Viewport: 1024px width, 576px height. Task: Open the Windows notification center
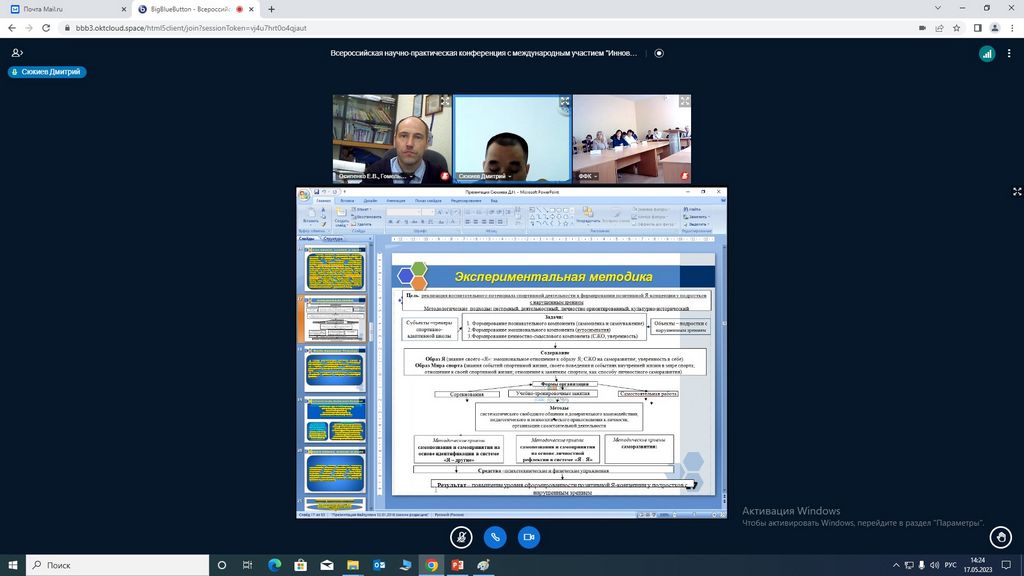(x=1006, y=565)
